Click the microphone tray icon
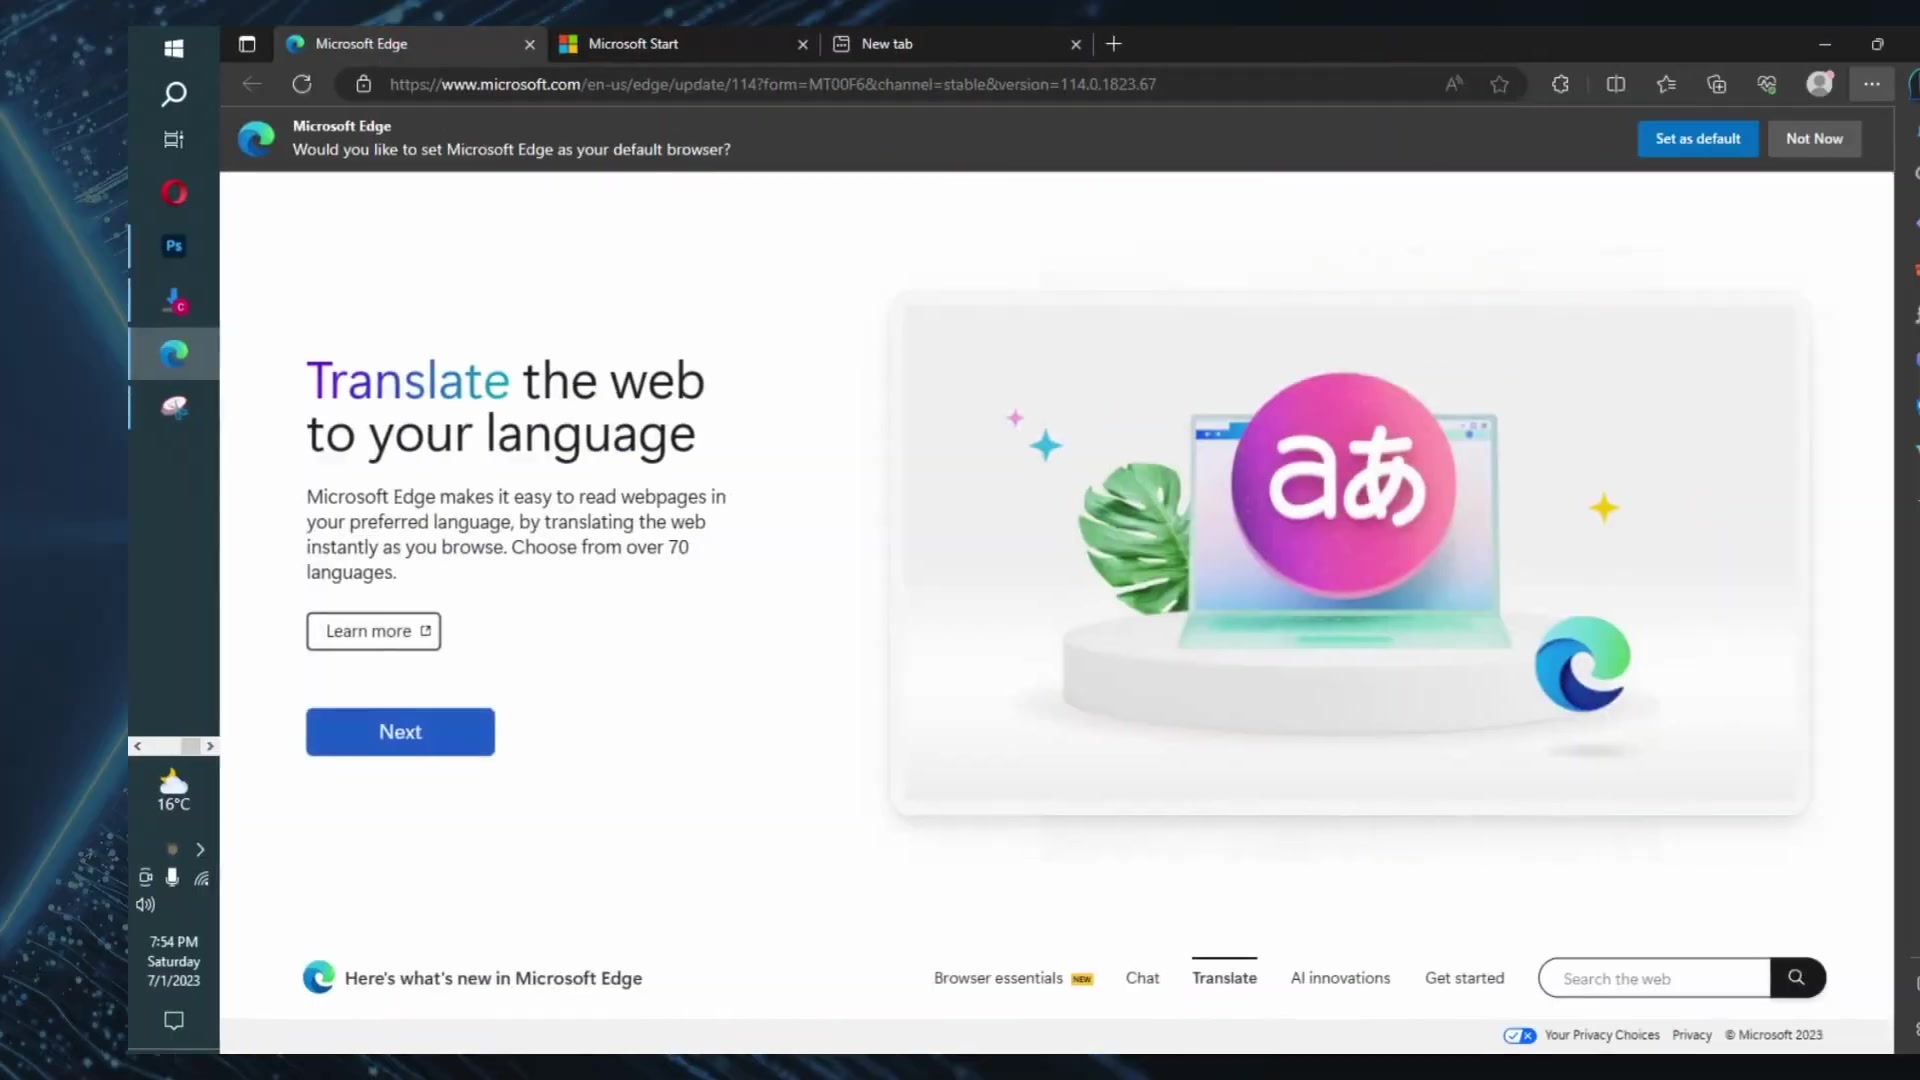Image resolution: width=1920 pixels, height=1080 pixels. coord(172,877)
